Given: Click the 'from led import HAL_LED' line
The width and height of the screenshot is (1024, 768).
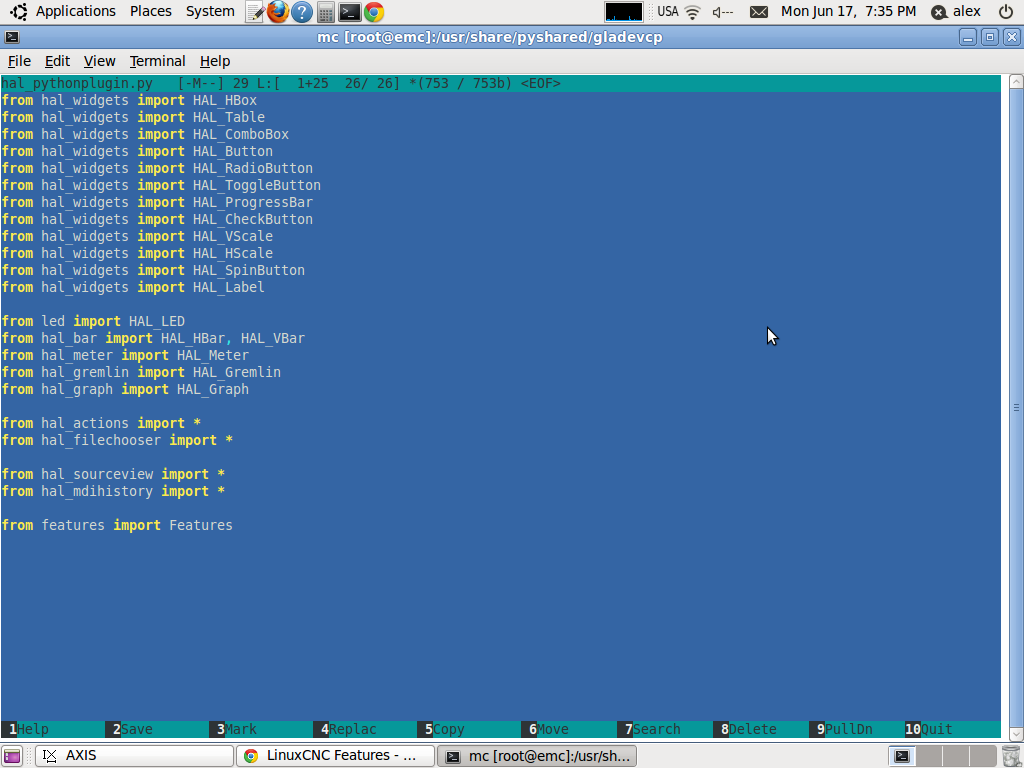Looking at the screenshot, I should (93, 321).
